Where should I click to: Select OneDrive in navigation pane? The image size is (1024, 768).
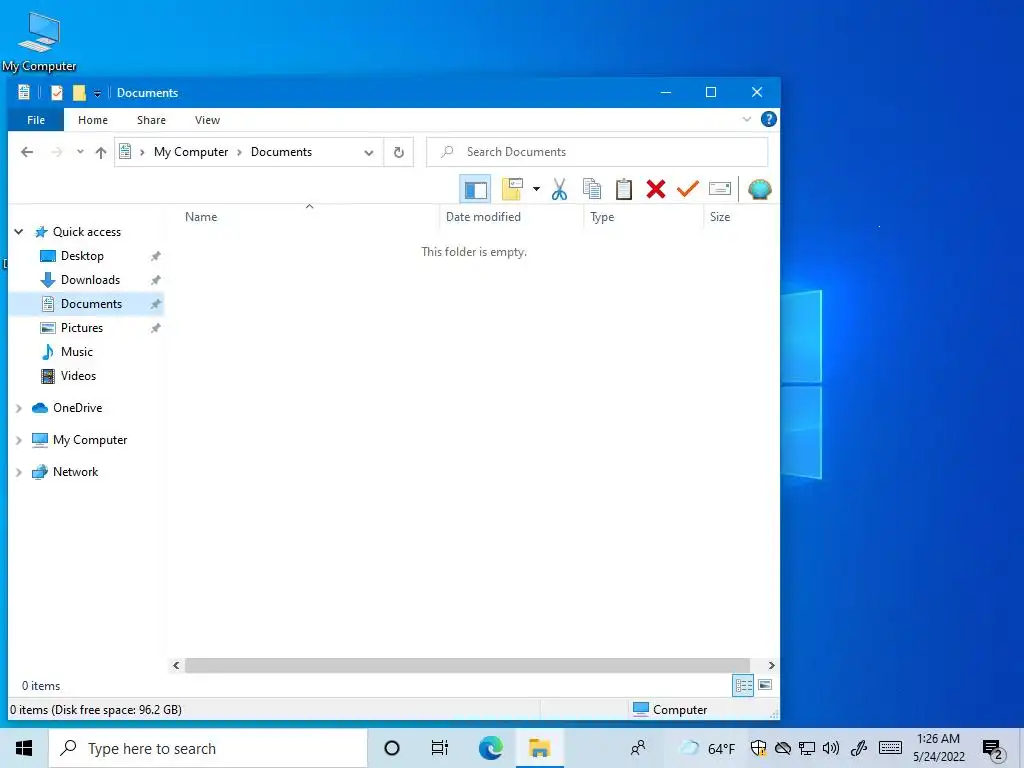(77, 408)
